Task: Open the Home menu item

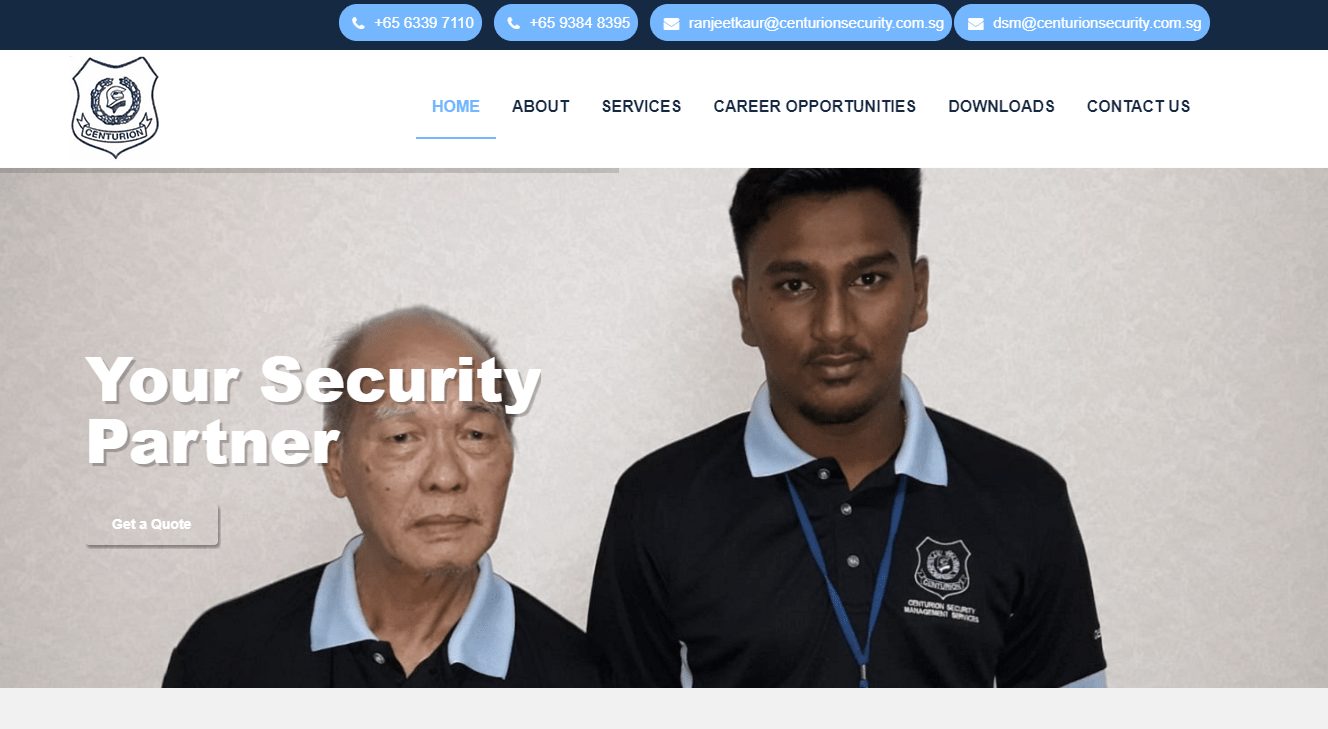Action: [x=456, y=106]
